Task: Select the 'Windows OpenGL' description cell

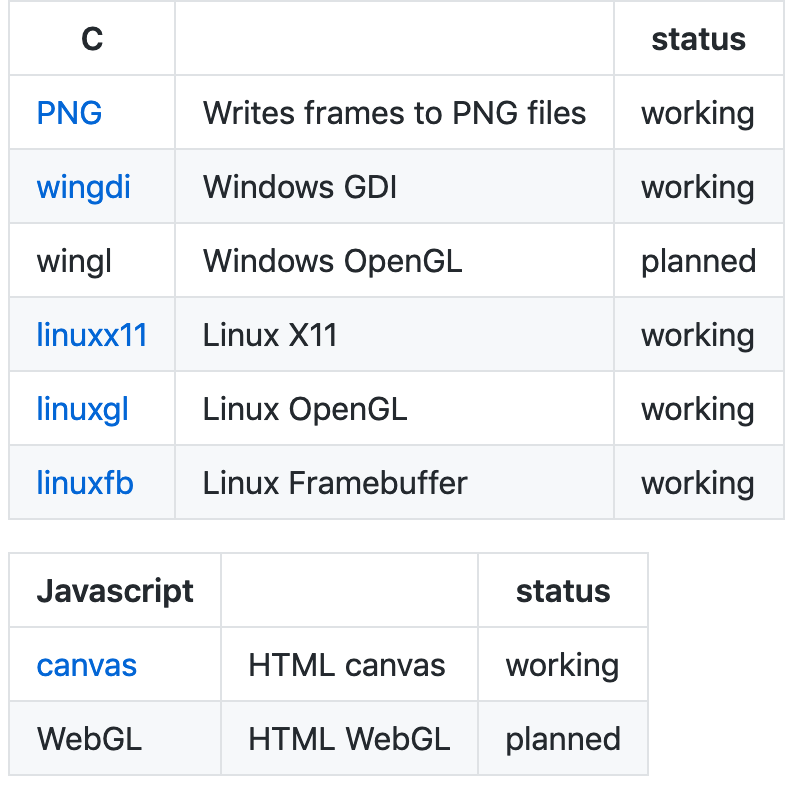Action: (x=394, y=260)
